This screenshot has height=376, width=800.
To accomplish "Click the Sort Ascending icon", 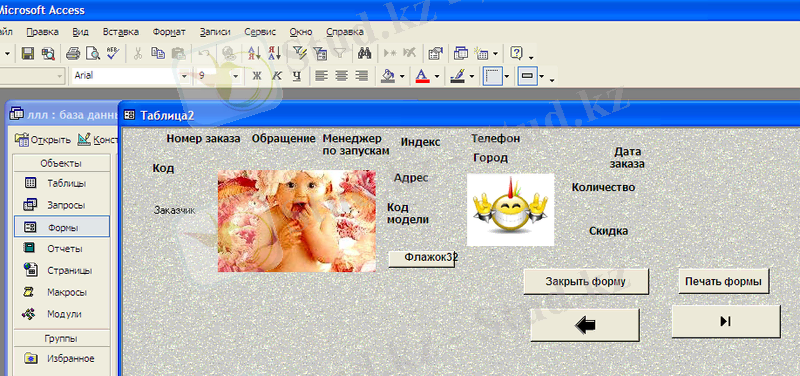I will (254, 53).
